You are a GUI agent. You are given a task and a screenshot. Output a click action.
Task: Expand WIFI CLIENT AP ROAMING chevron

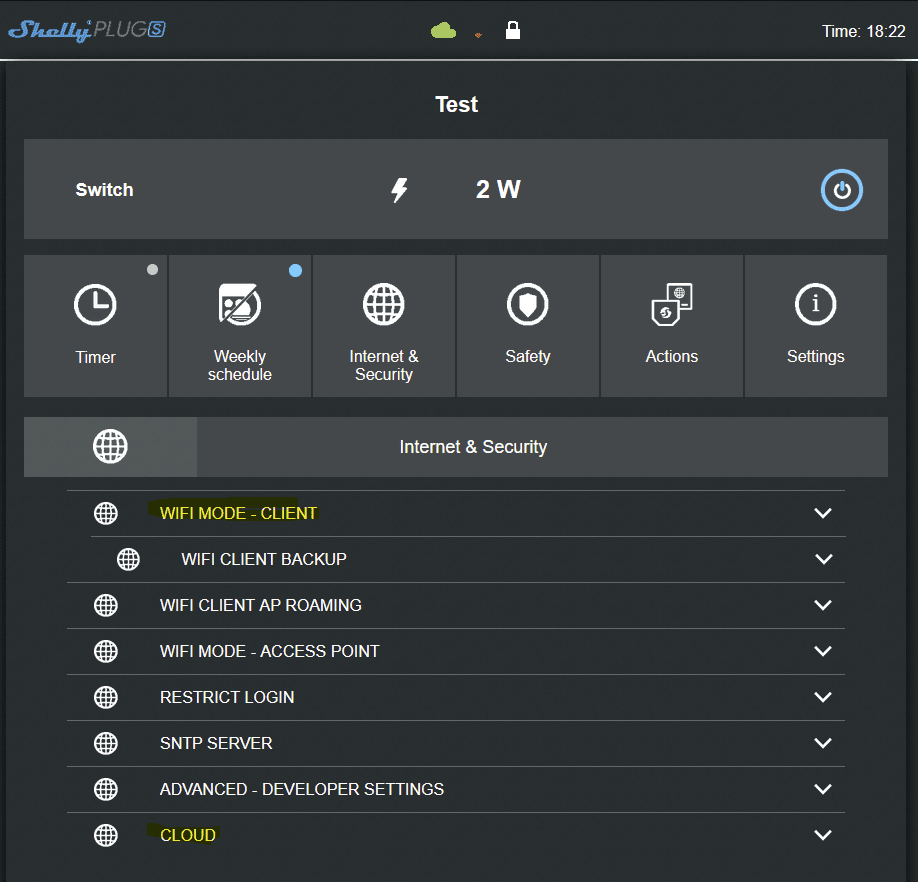823,605
